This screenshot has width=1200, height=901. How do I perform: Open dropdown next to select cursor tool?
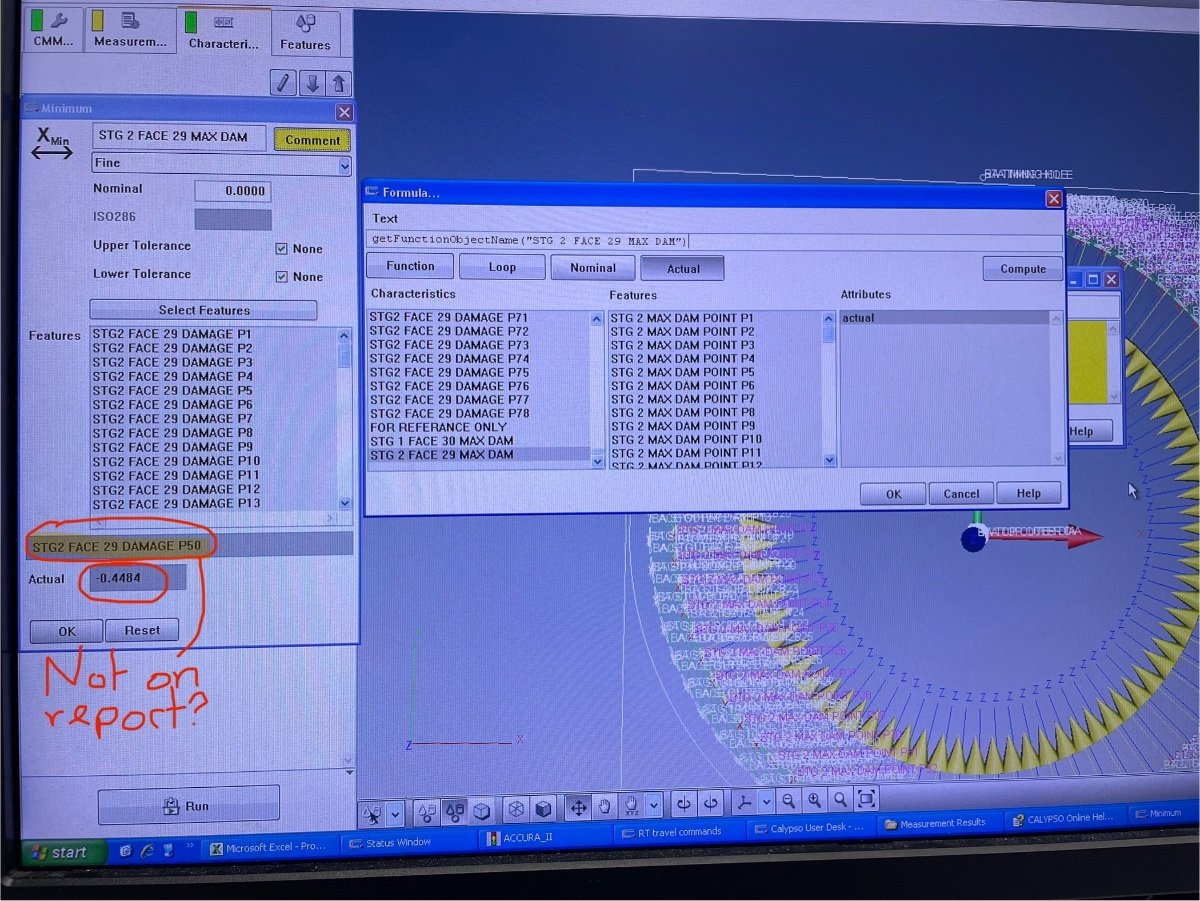click(x=396, y=813)
